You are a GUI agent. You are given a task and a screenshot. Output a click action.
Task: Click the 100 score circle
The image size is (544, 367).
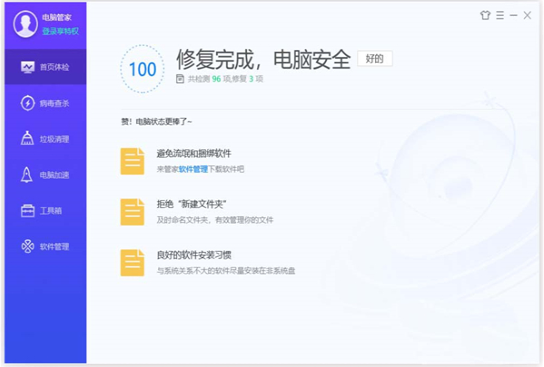tap(142, 69)
